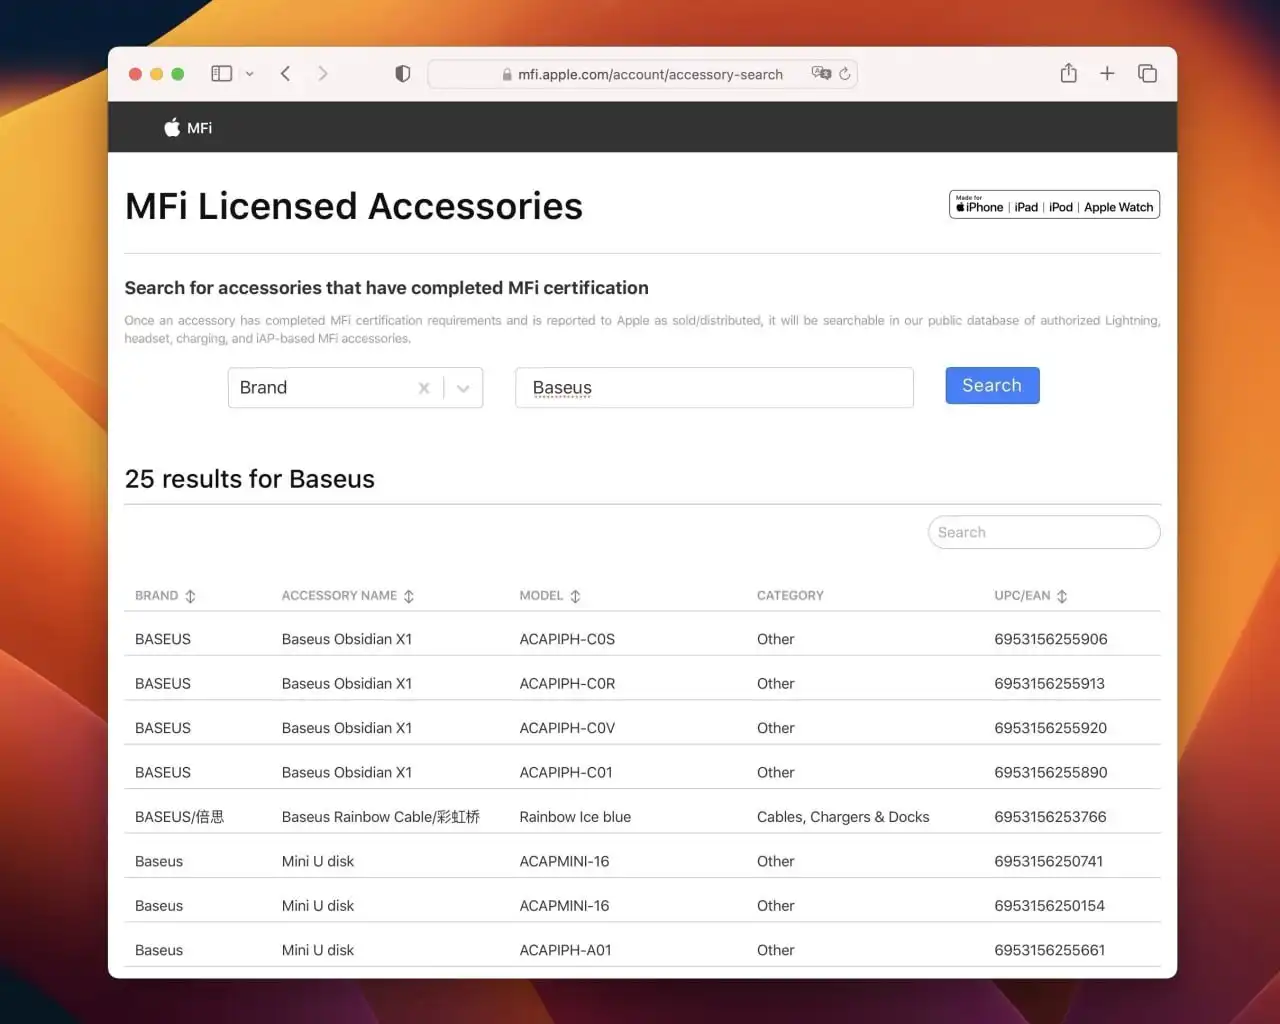Click the Made for iPhone badge
Image resolution: width=1280 pixels, height=1024 pixels.
point(1054,205)
